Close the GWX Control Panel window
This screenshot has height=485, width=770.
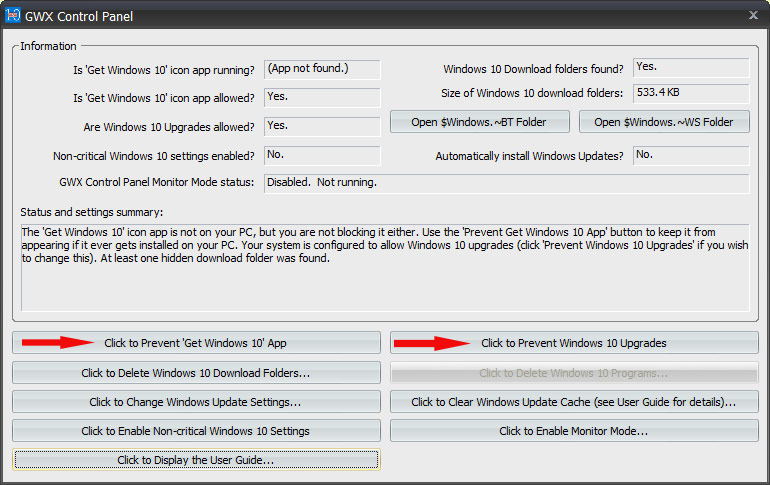[x=753, y=15]
